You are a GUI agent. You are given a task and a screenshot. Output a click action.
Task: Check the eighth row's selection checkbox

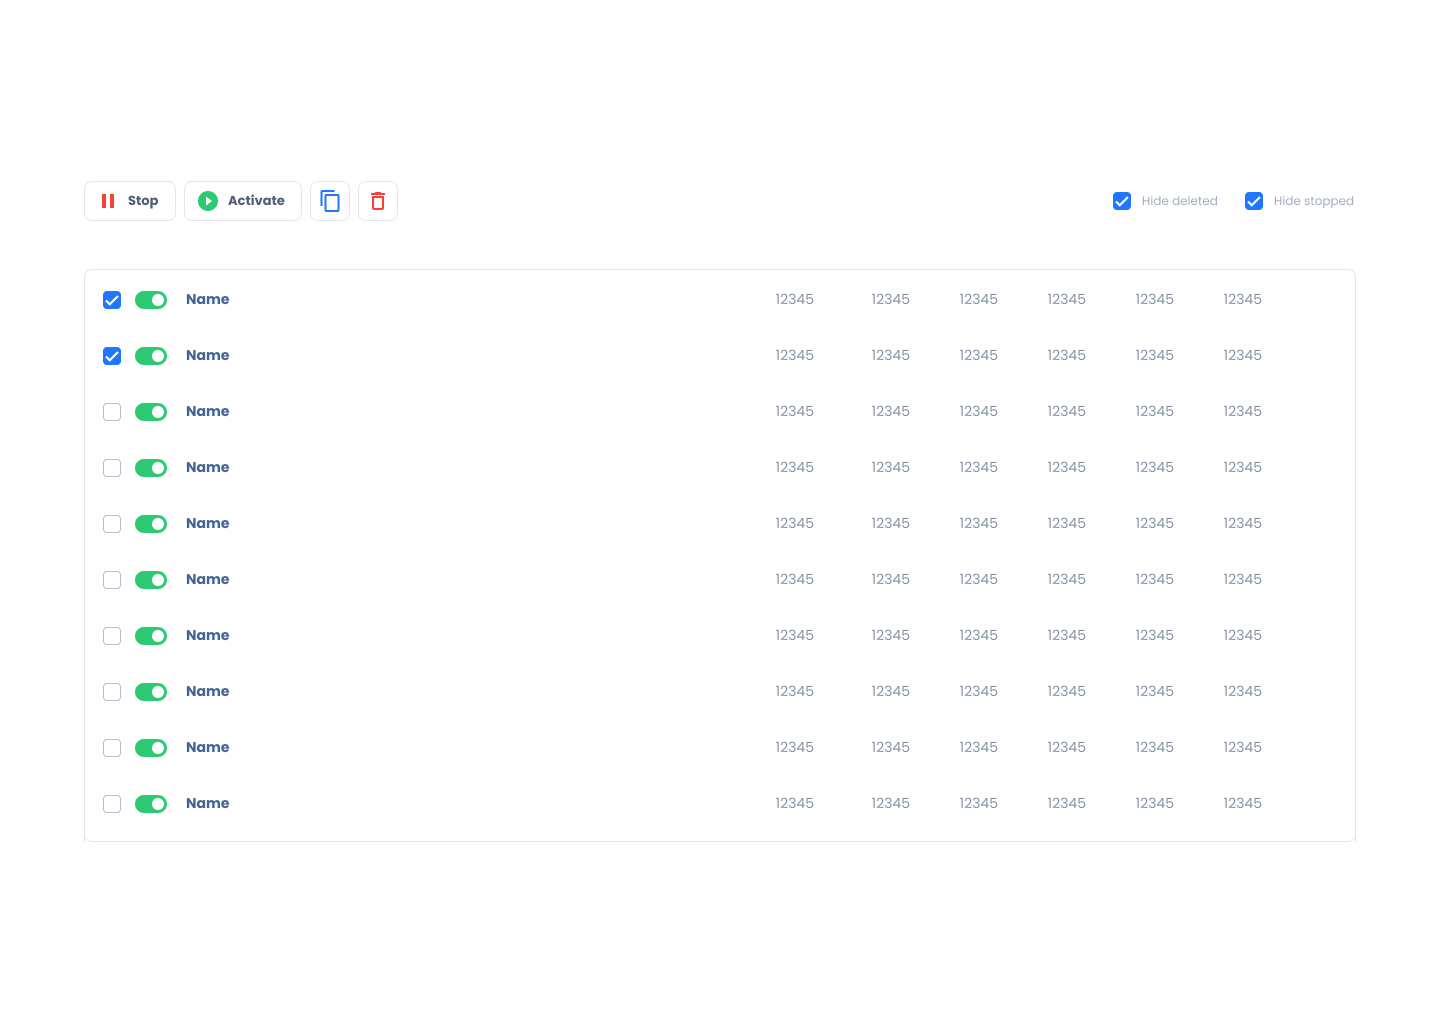[x=112, y=692]
